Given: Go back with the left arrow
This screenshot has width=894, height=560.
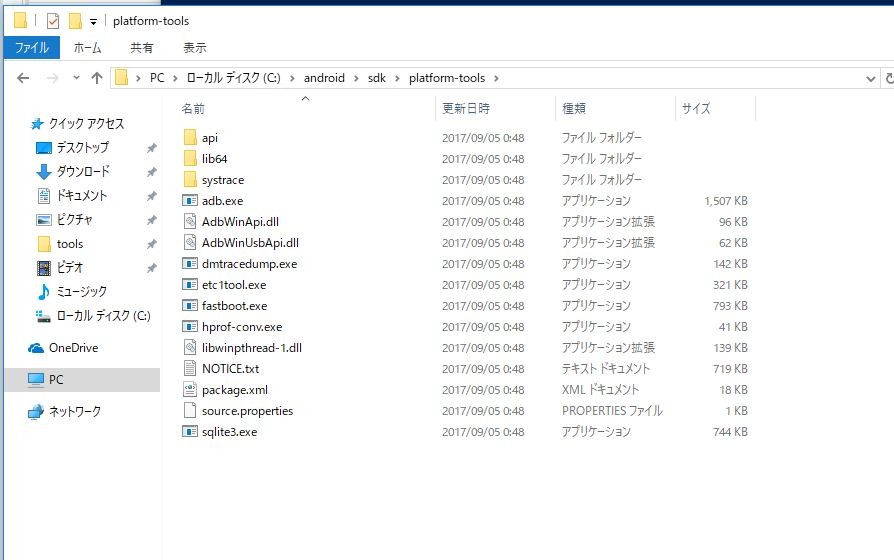Looking at the screenshot, I should pyautogui.click(x=23, y=78).
